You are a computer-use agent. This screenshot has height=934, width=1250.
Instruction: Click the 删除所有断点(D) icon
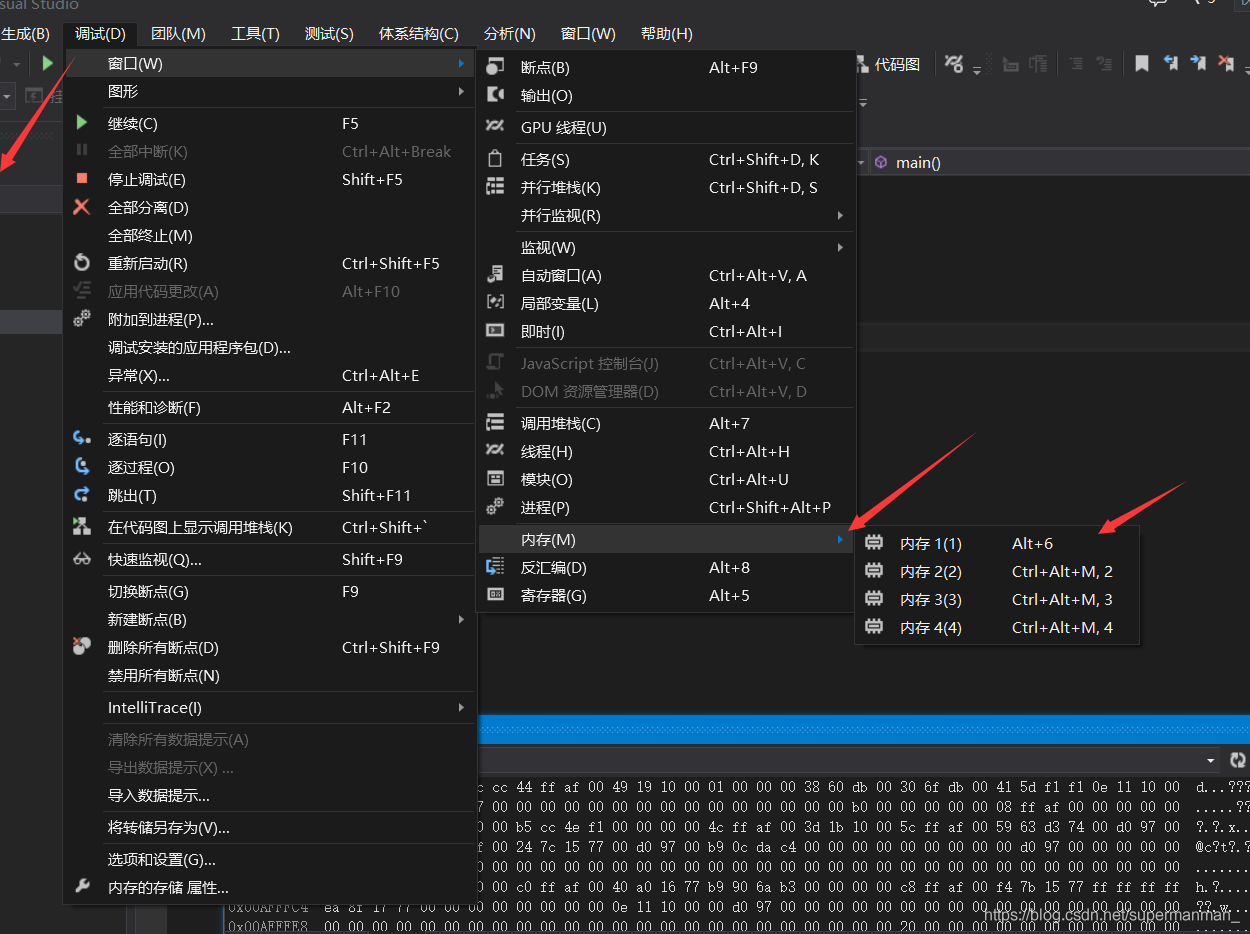(82, 647)
